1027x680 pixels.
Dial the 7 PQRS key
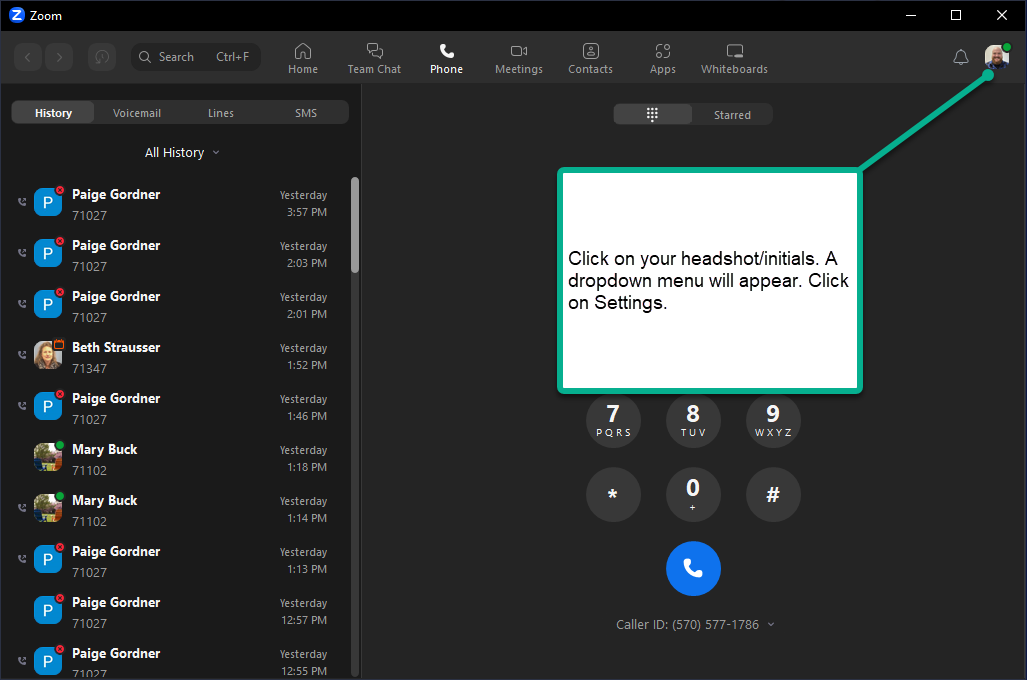pos(613,420)
